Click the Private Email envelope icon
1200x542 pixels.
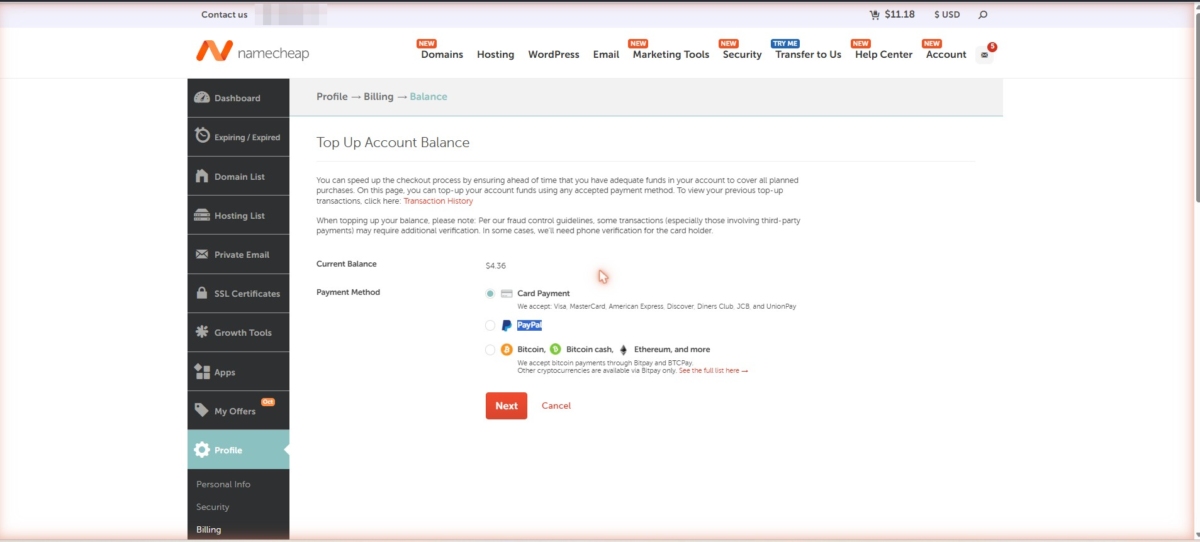[202, 254]
